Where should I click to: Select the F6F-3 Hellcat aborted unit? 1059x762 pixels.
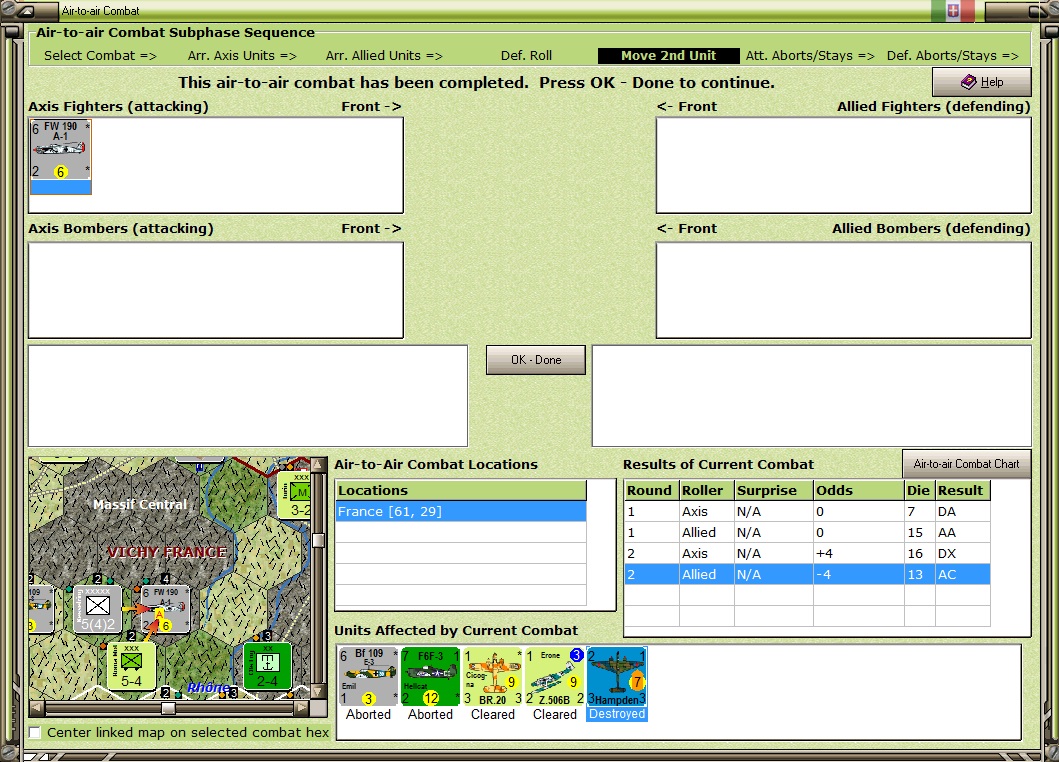coord(430,676)
